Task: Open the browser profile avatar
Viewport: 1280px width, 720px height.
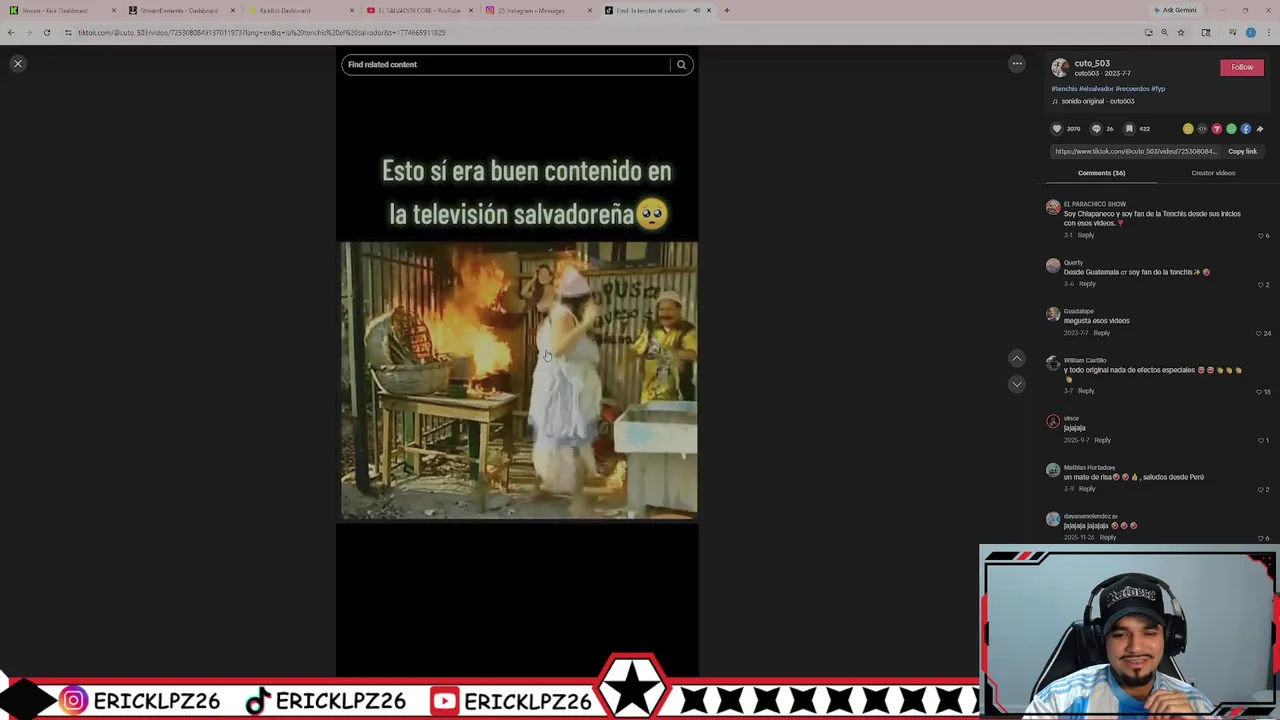Action: point(1250,33)
